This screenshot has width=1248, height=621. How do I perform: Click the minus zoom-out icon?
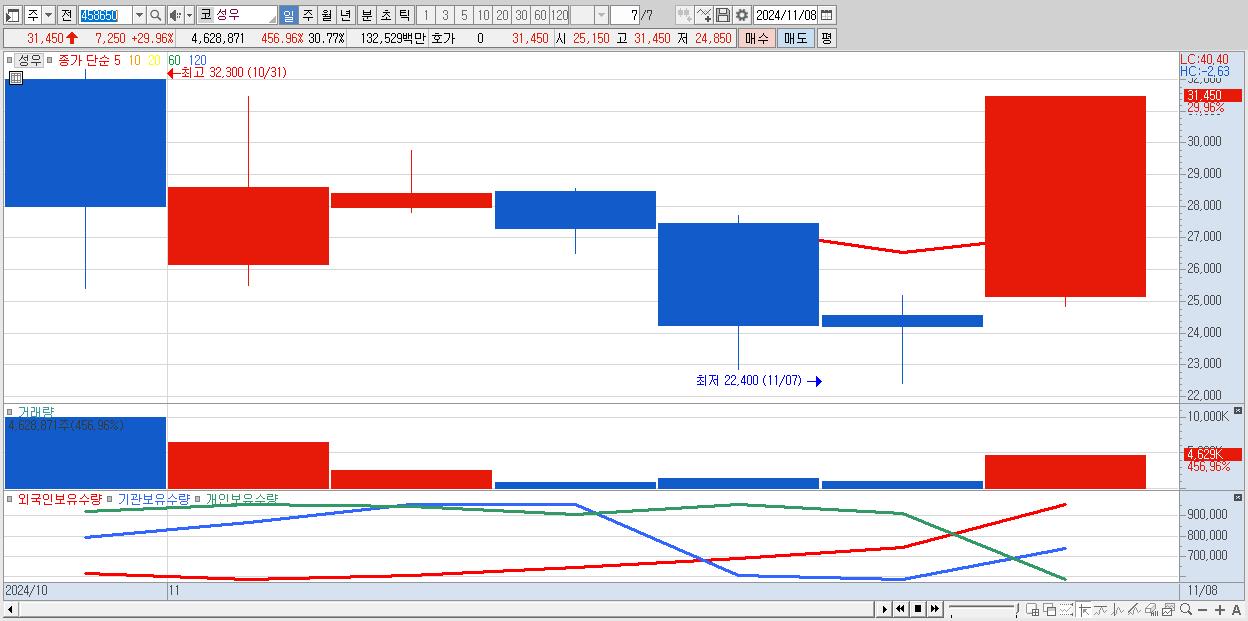tap(1203, 610)
